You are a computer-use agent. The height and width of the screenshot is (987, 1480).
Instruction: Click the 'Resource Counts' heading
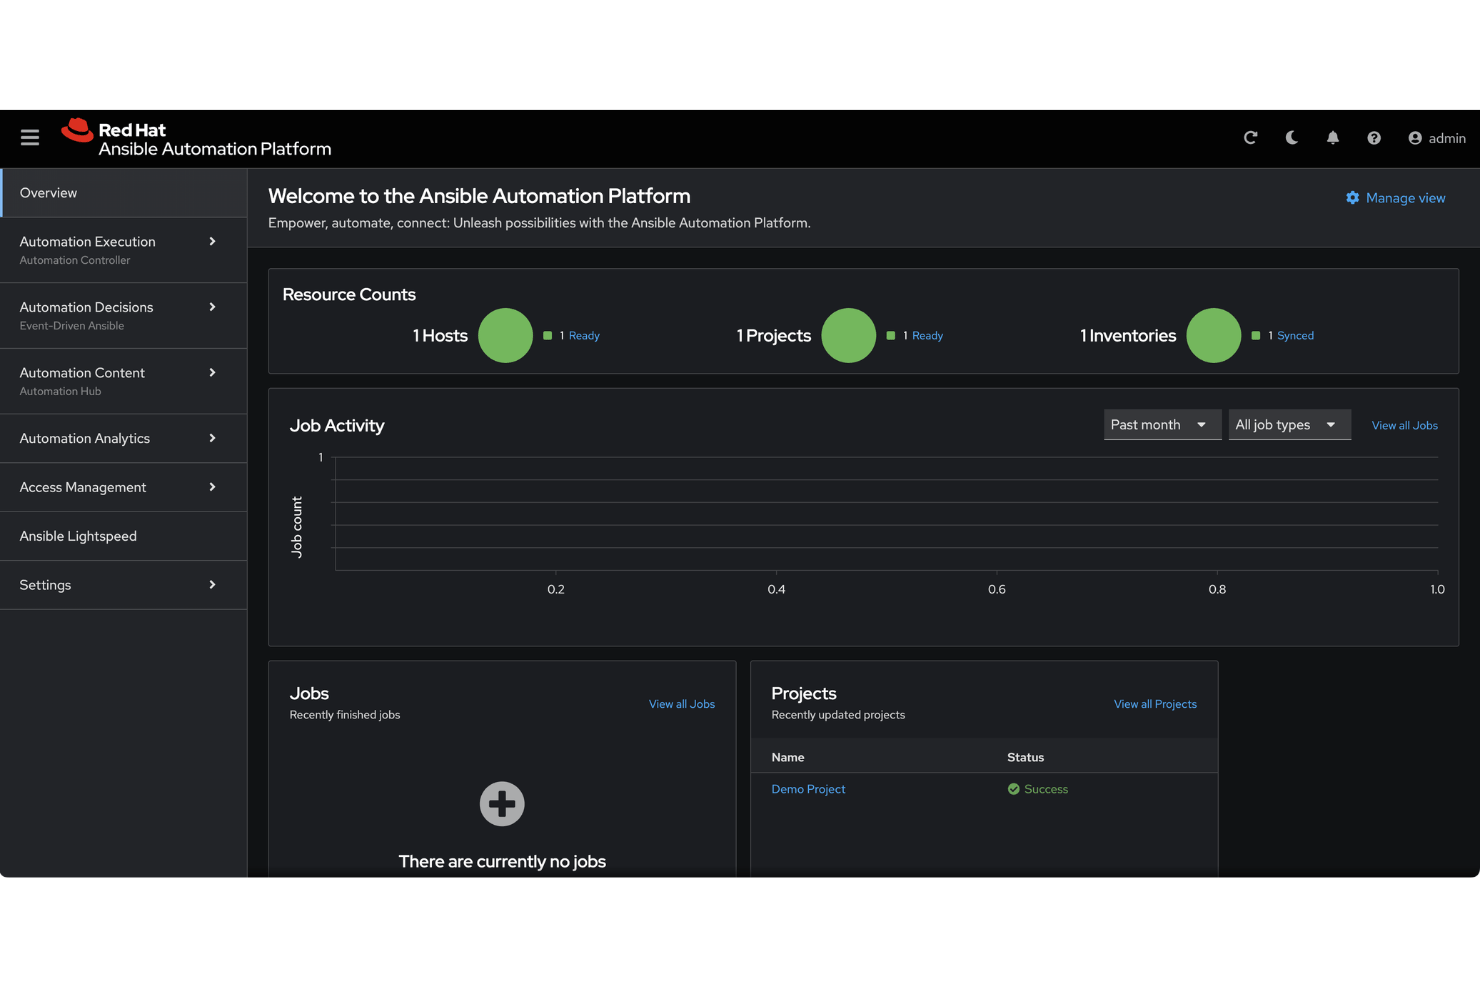click(349, 295)
